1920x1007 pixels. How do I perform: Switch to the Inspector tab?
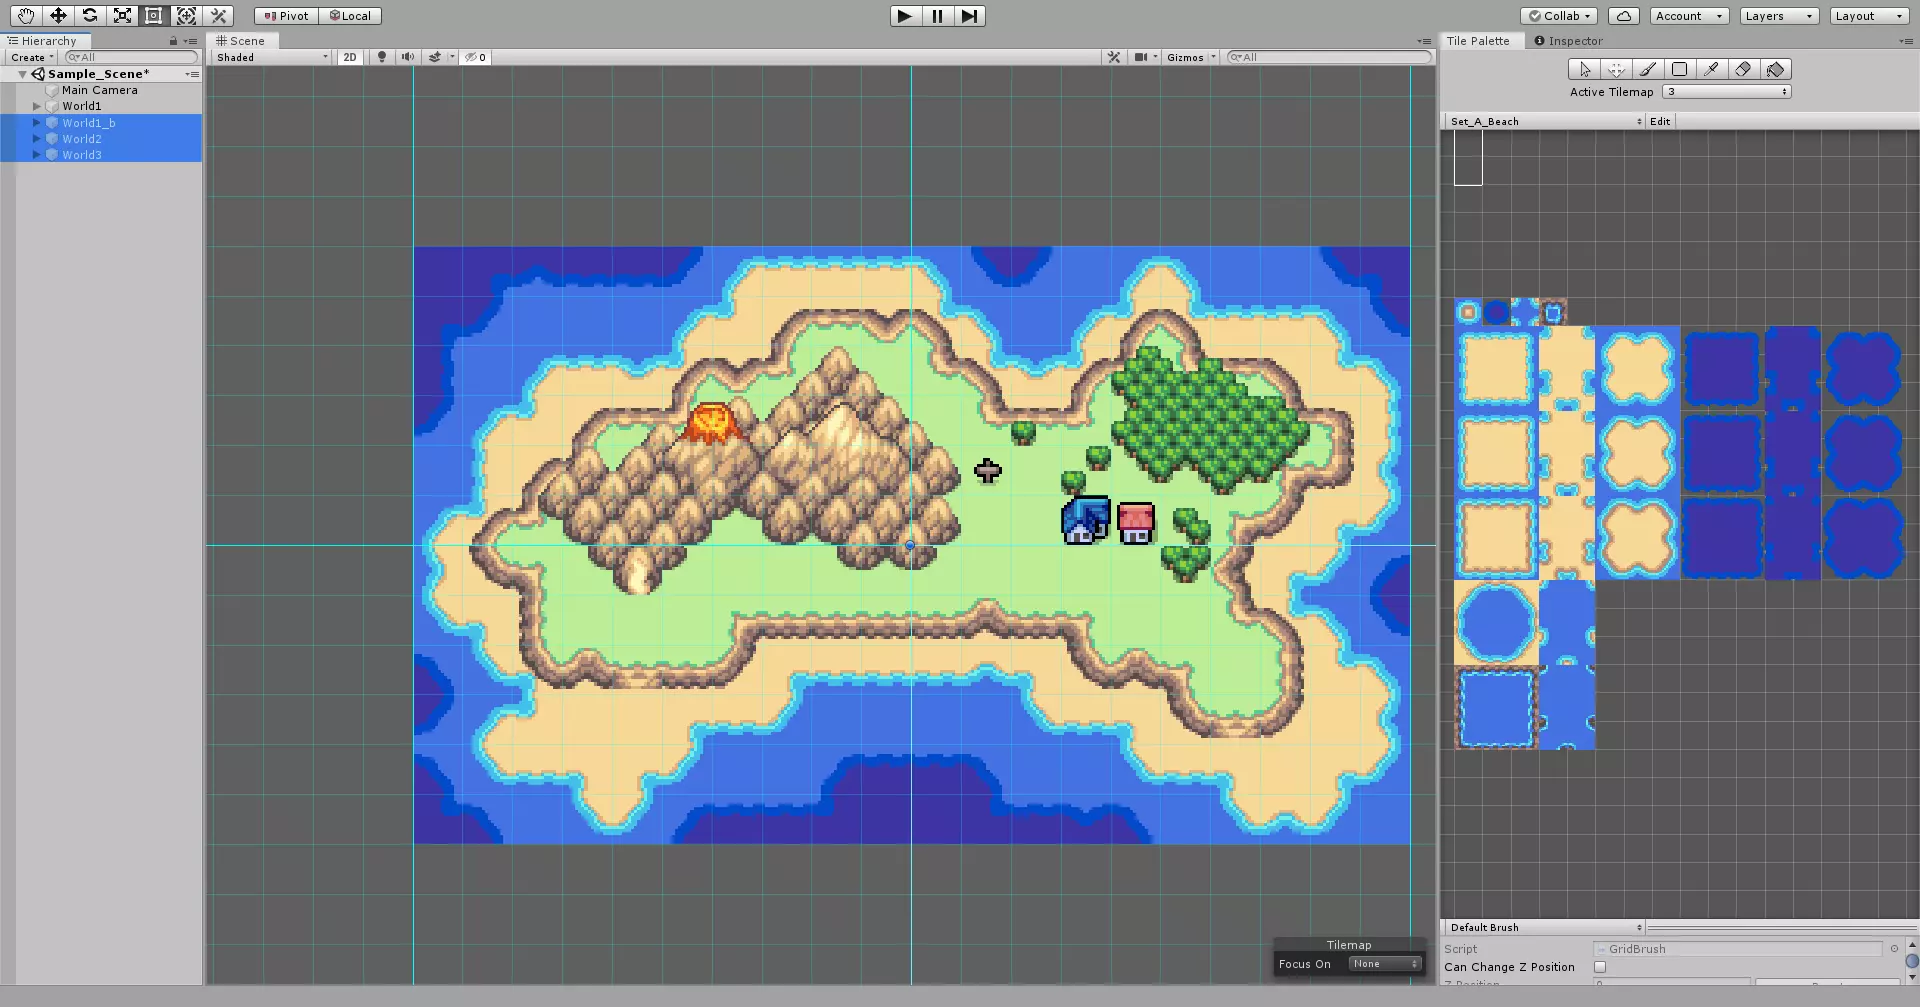(1568, 41)
